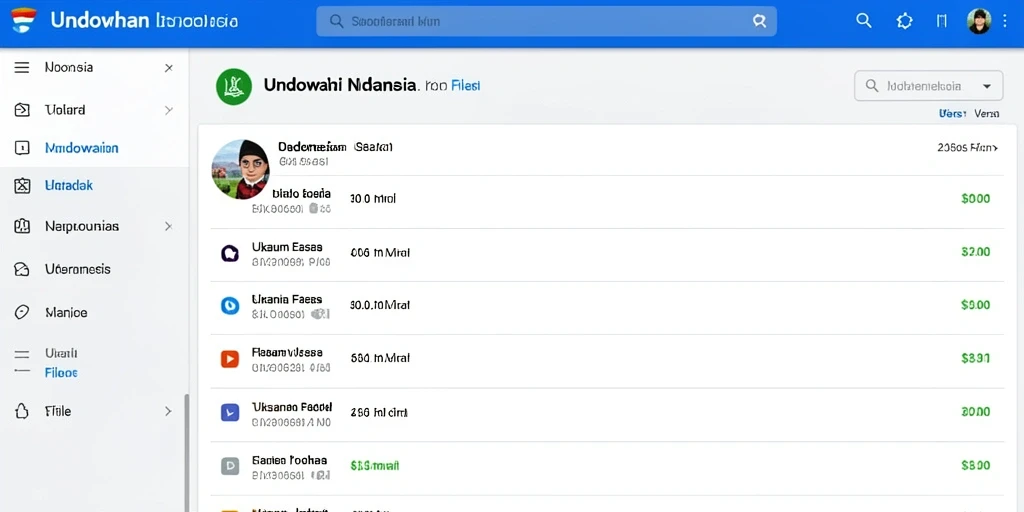1024x512 pixels.
Task: Select the Uksanao Faodel row name
Action: tap(292, 406)
